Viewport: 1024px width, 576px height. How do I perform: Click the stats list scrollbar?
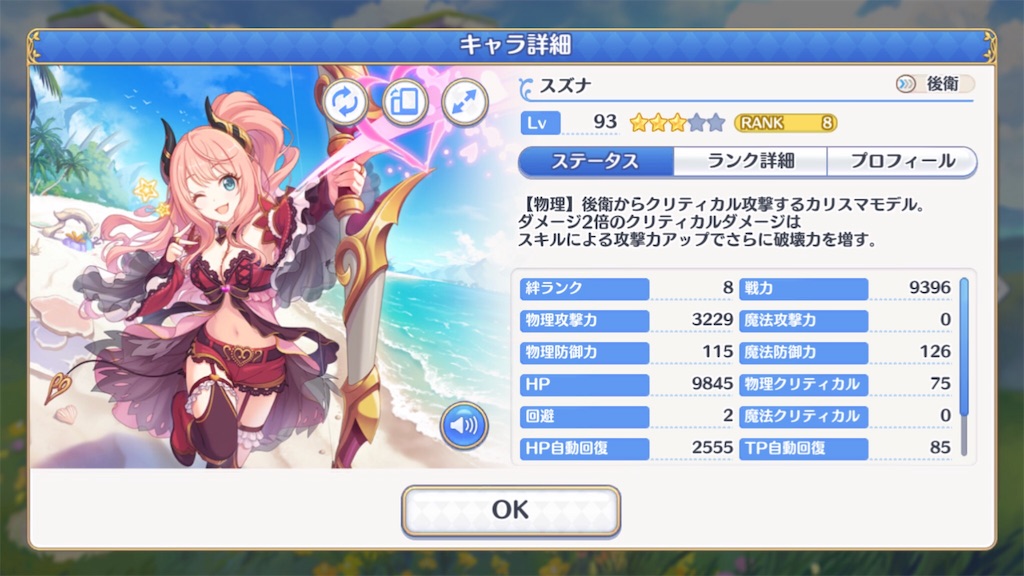[x=964, y=368]
